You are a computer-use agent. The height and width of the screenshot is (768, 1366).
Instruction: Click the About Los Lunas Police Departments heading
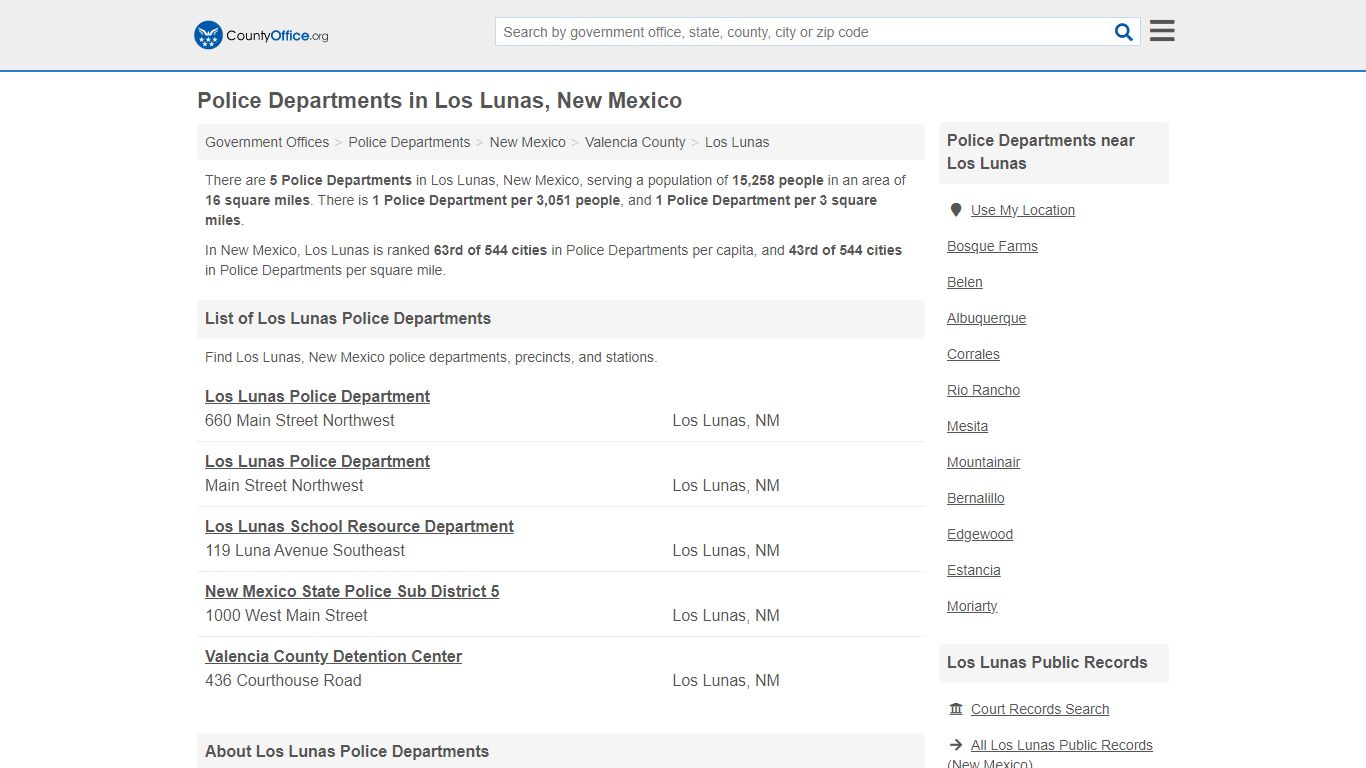click(x=347, y=752)
